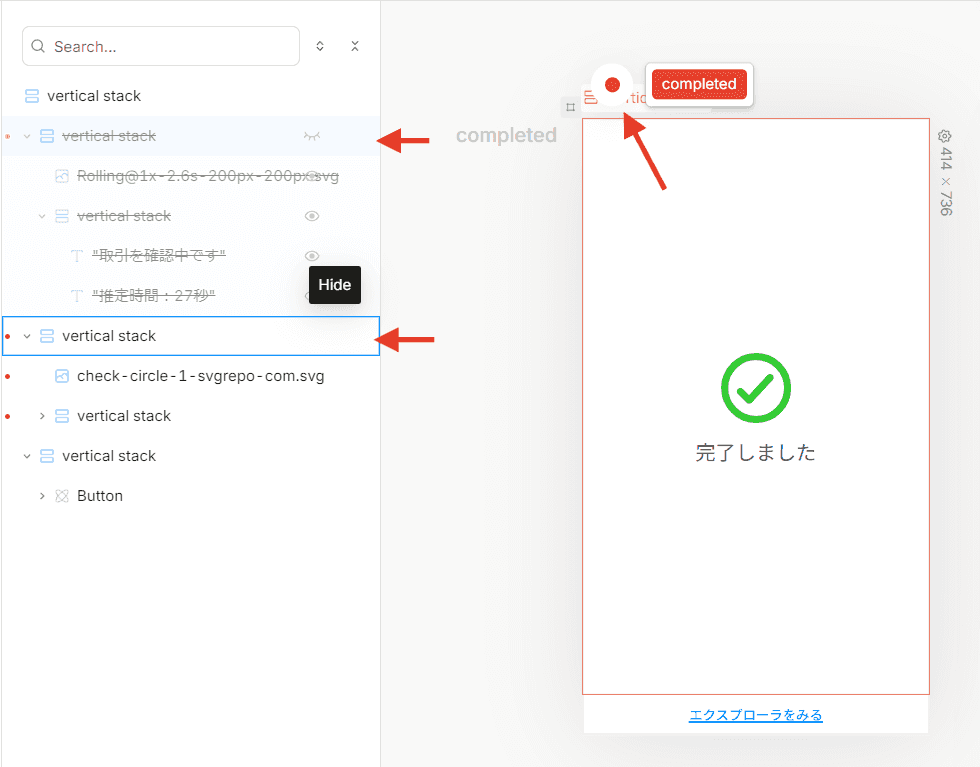The width and height of the screenshot is (980, 767).
Task: Click the image icon of the Rolling svg row
Action: click(62, 176)
